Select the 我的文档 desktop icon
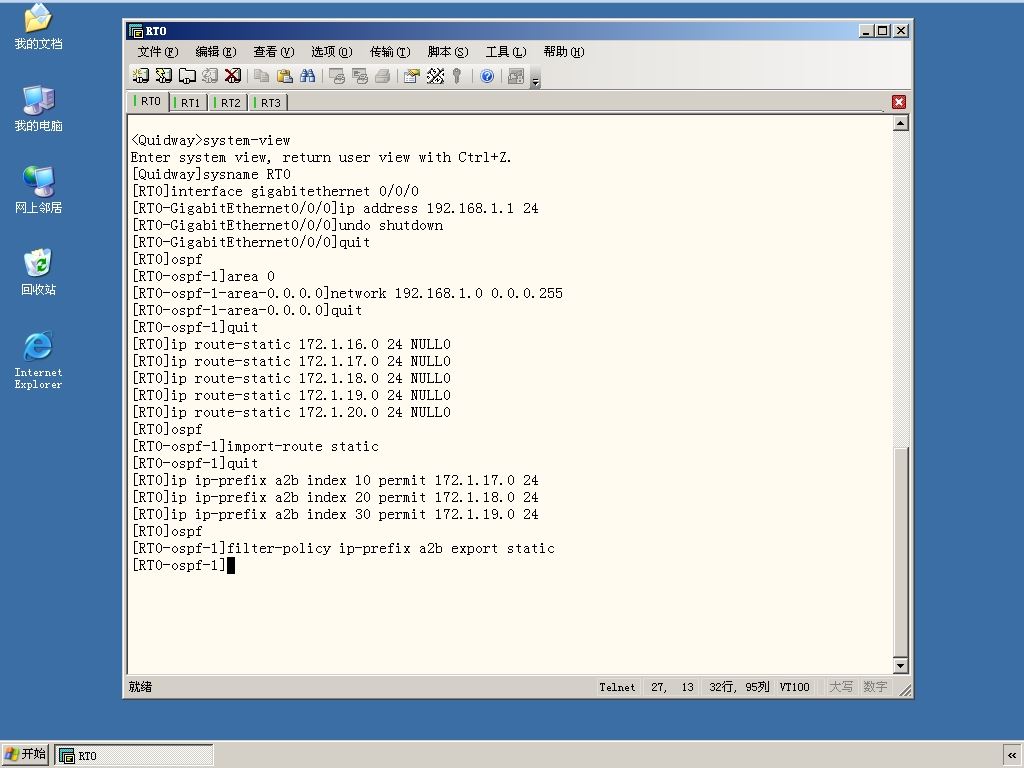 tap(39, 26)
